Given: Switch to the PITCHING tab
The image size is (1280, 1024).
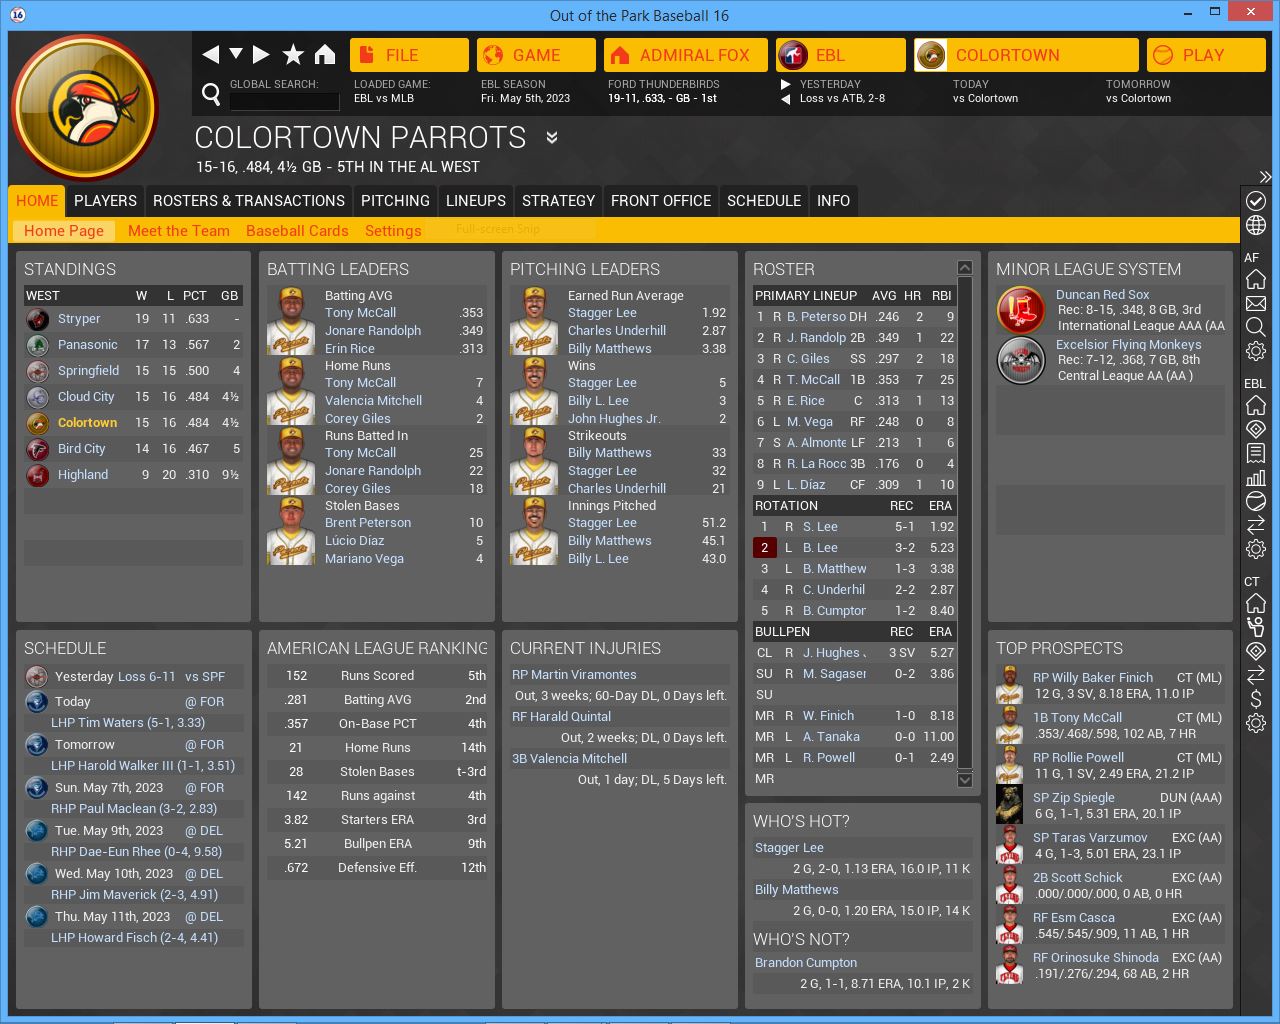Looking at the screenshot, I should [395, 201].
